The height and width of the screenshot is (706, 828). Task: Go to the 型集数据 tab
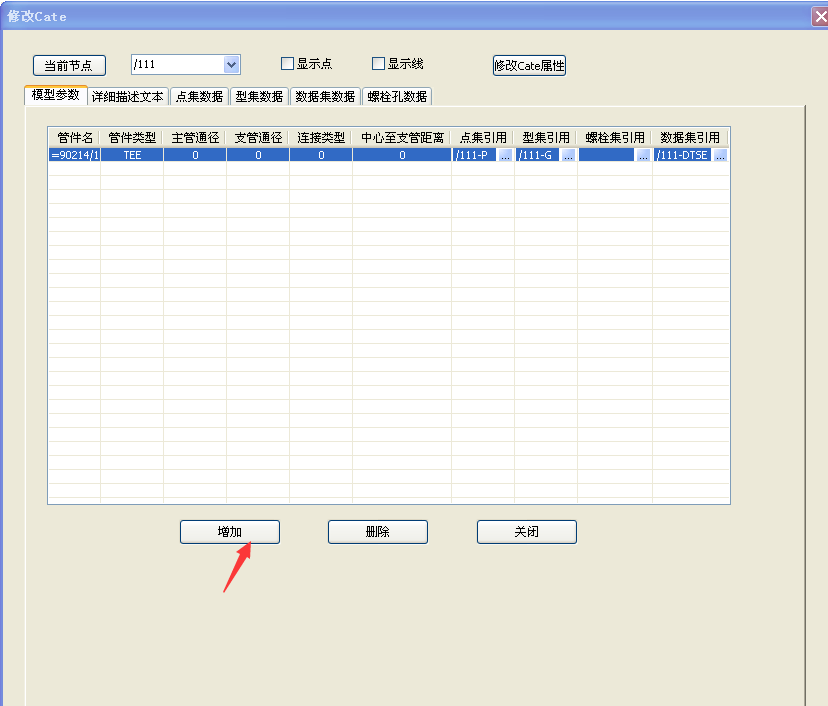coord(259,97)
